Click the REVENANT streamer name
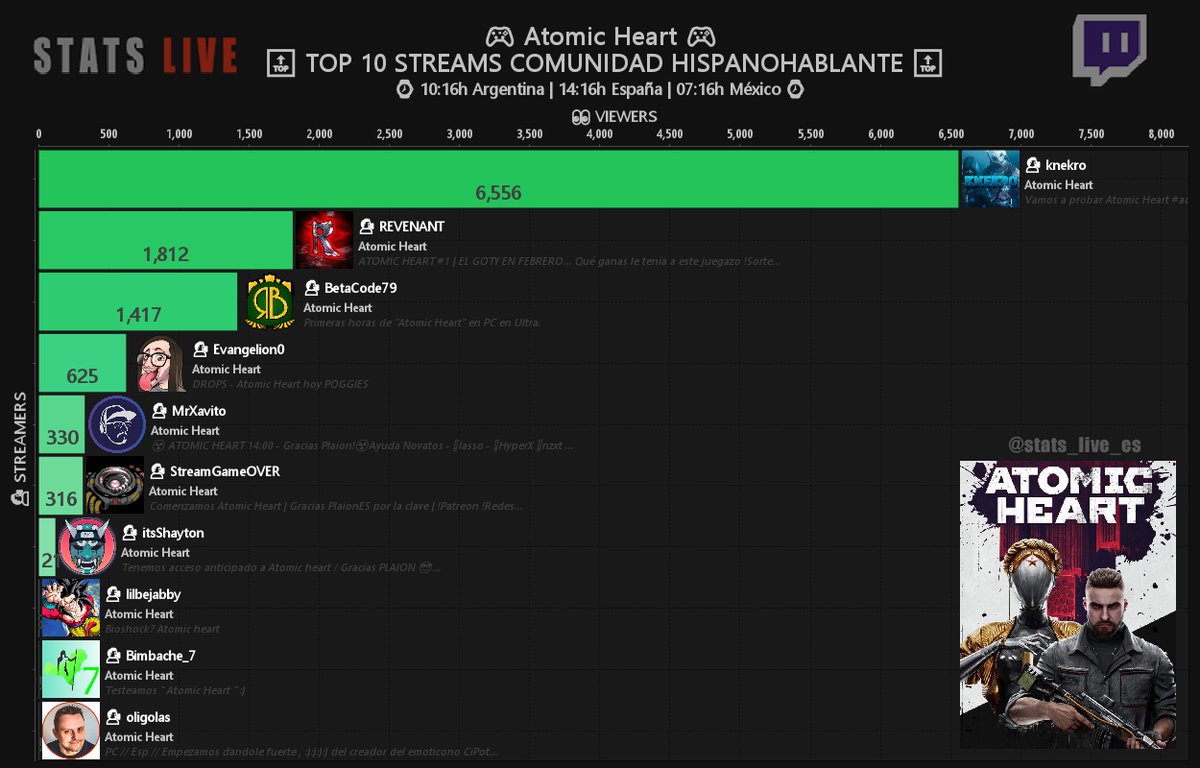This screenshot has width=1200, height=768. pos(411,227)
